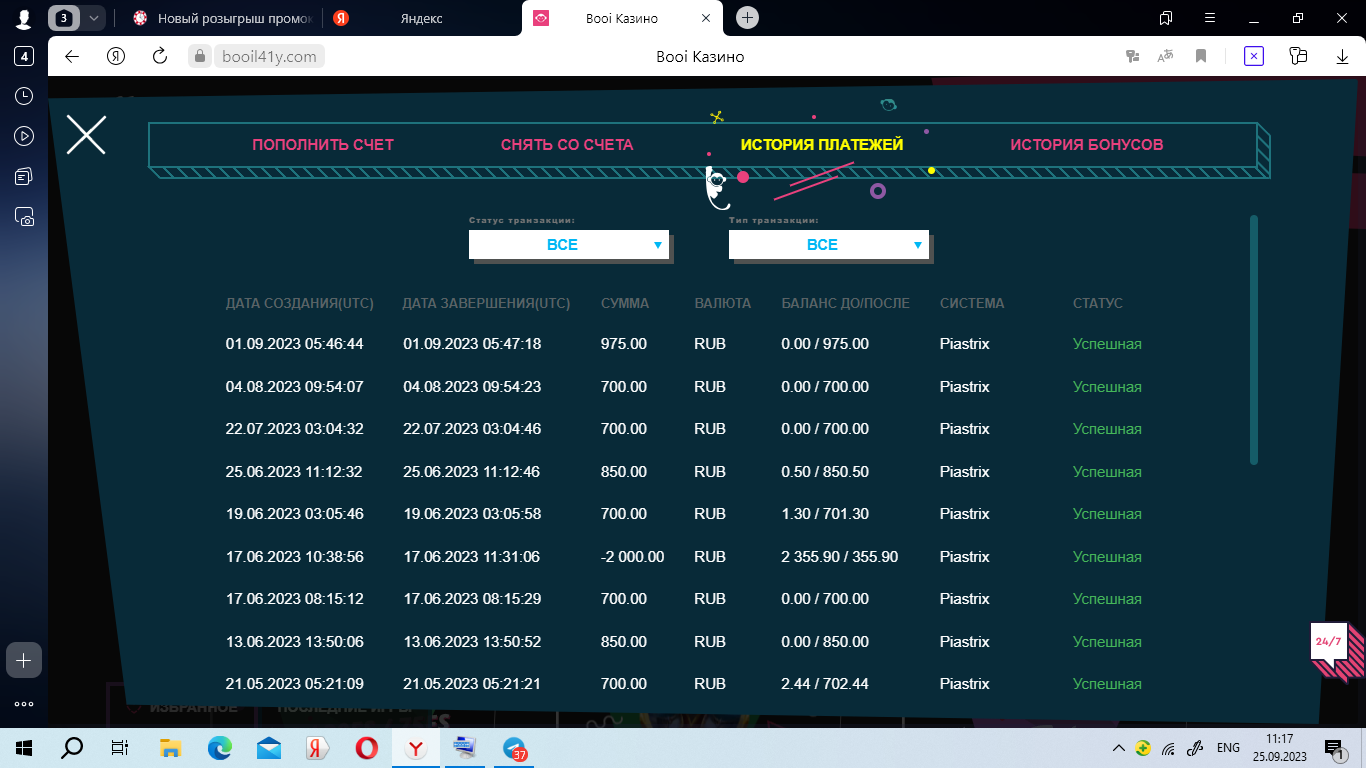
Task: Open Windows taskbar search
Action: (x=72, y=747)
